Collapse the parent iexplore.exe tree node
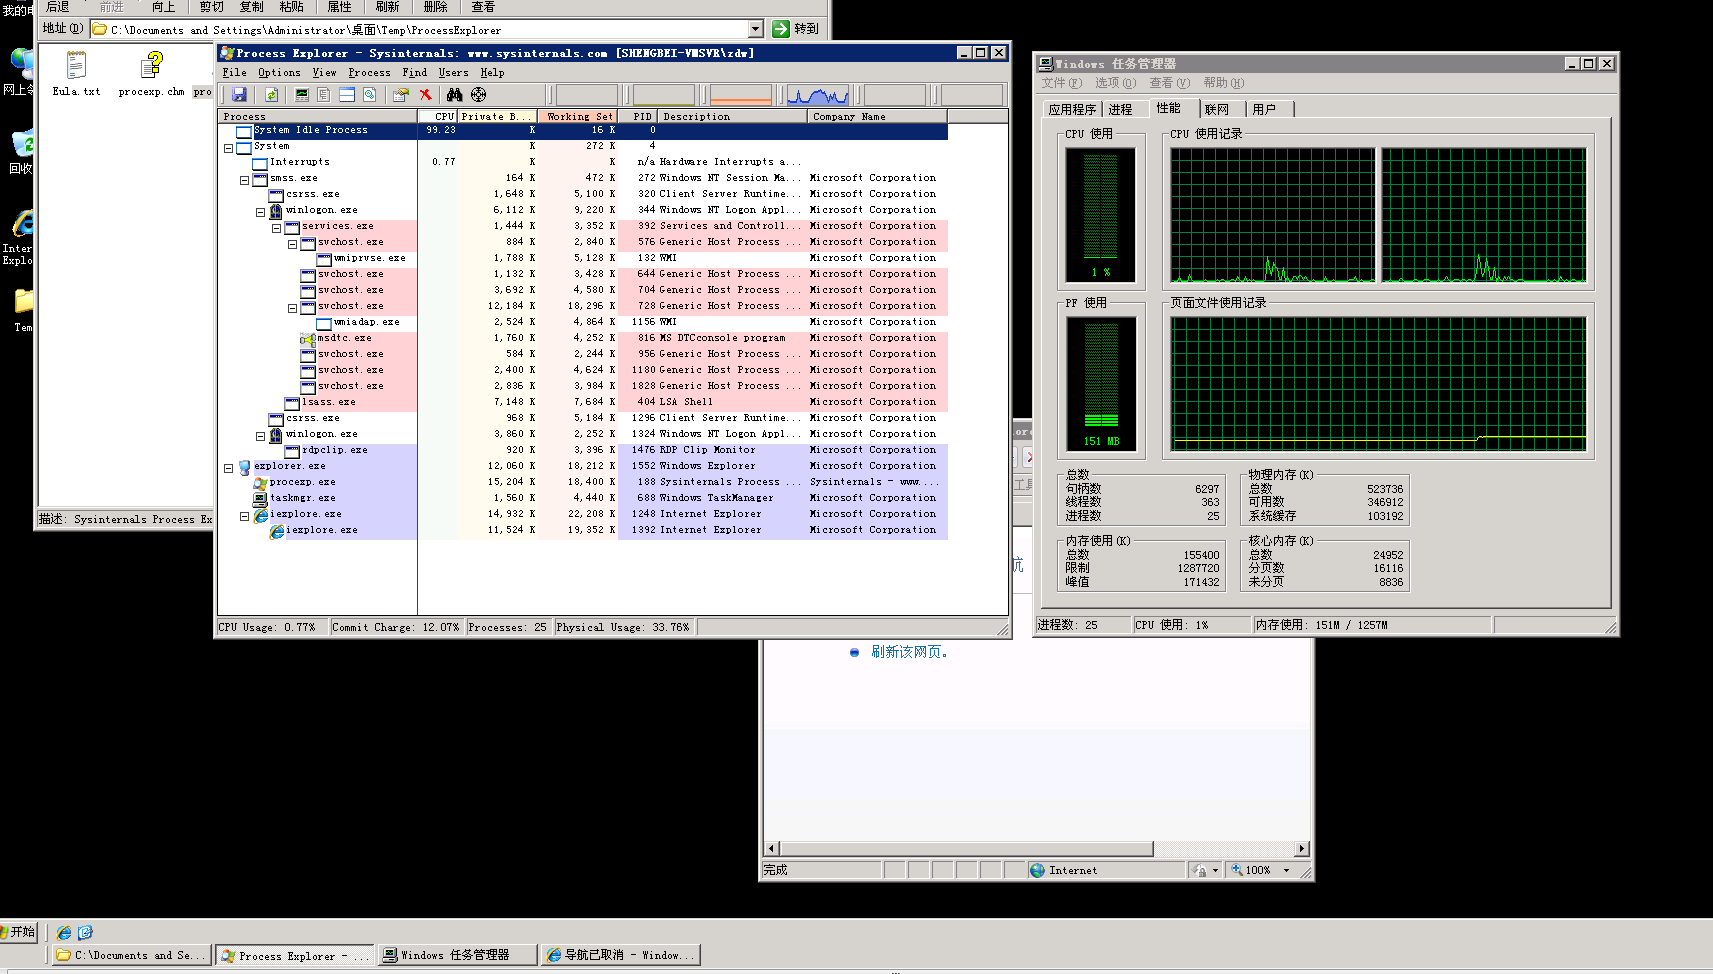 point(244,516)
